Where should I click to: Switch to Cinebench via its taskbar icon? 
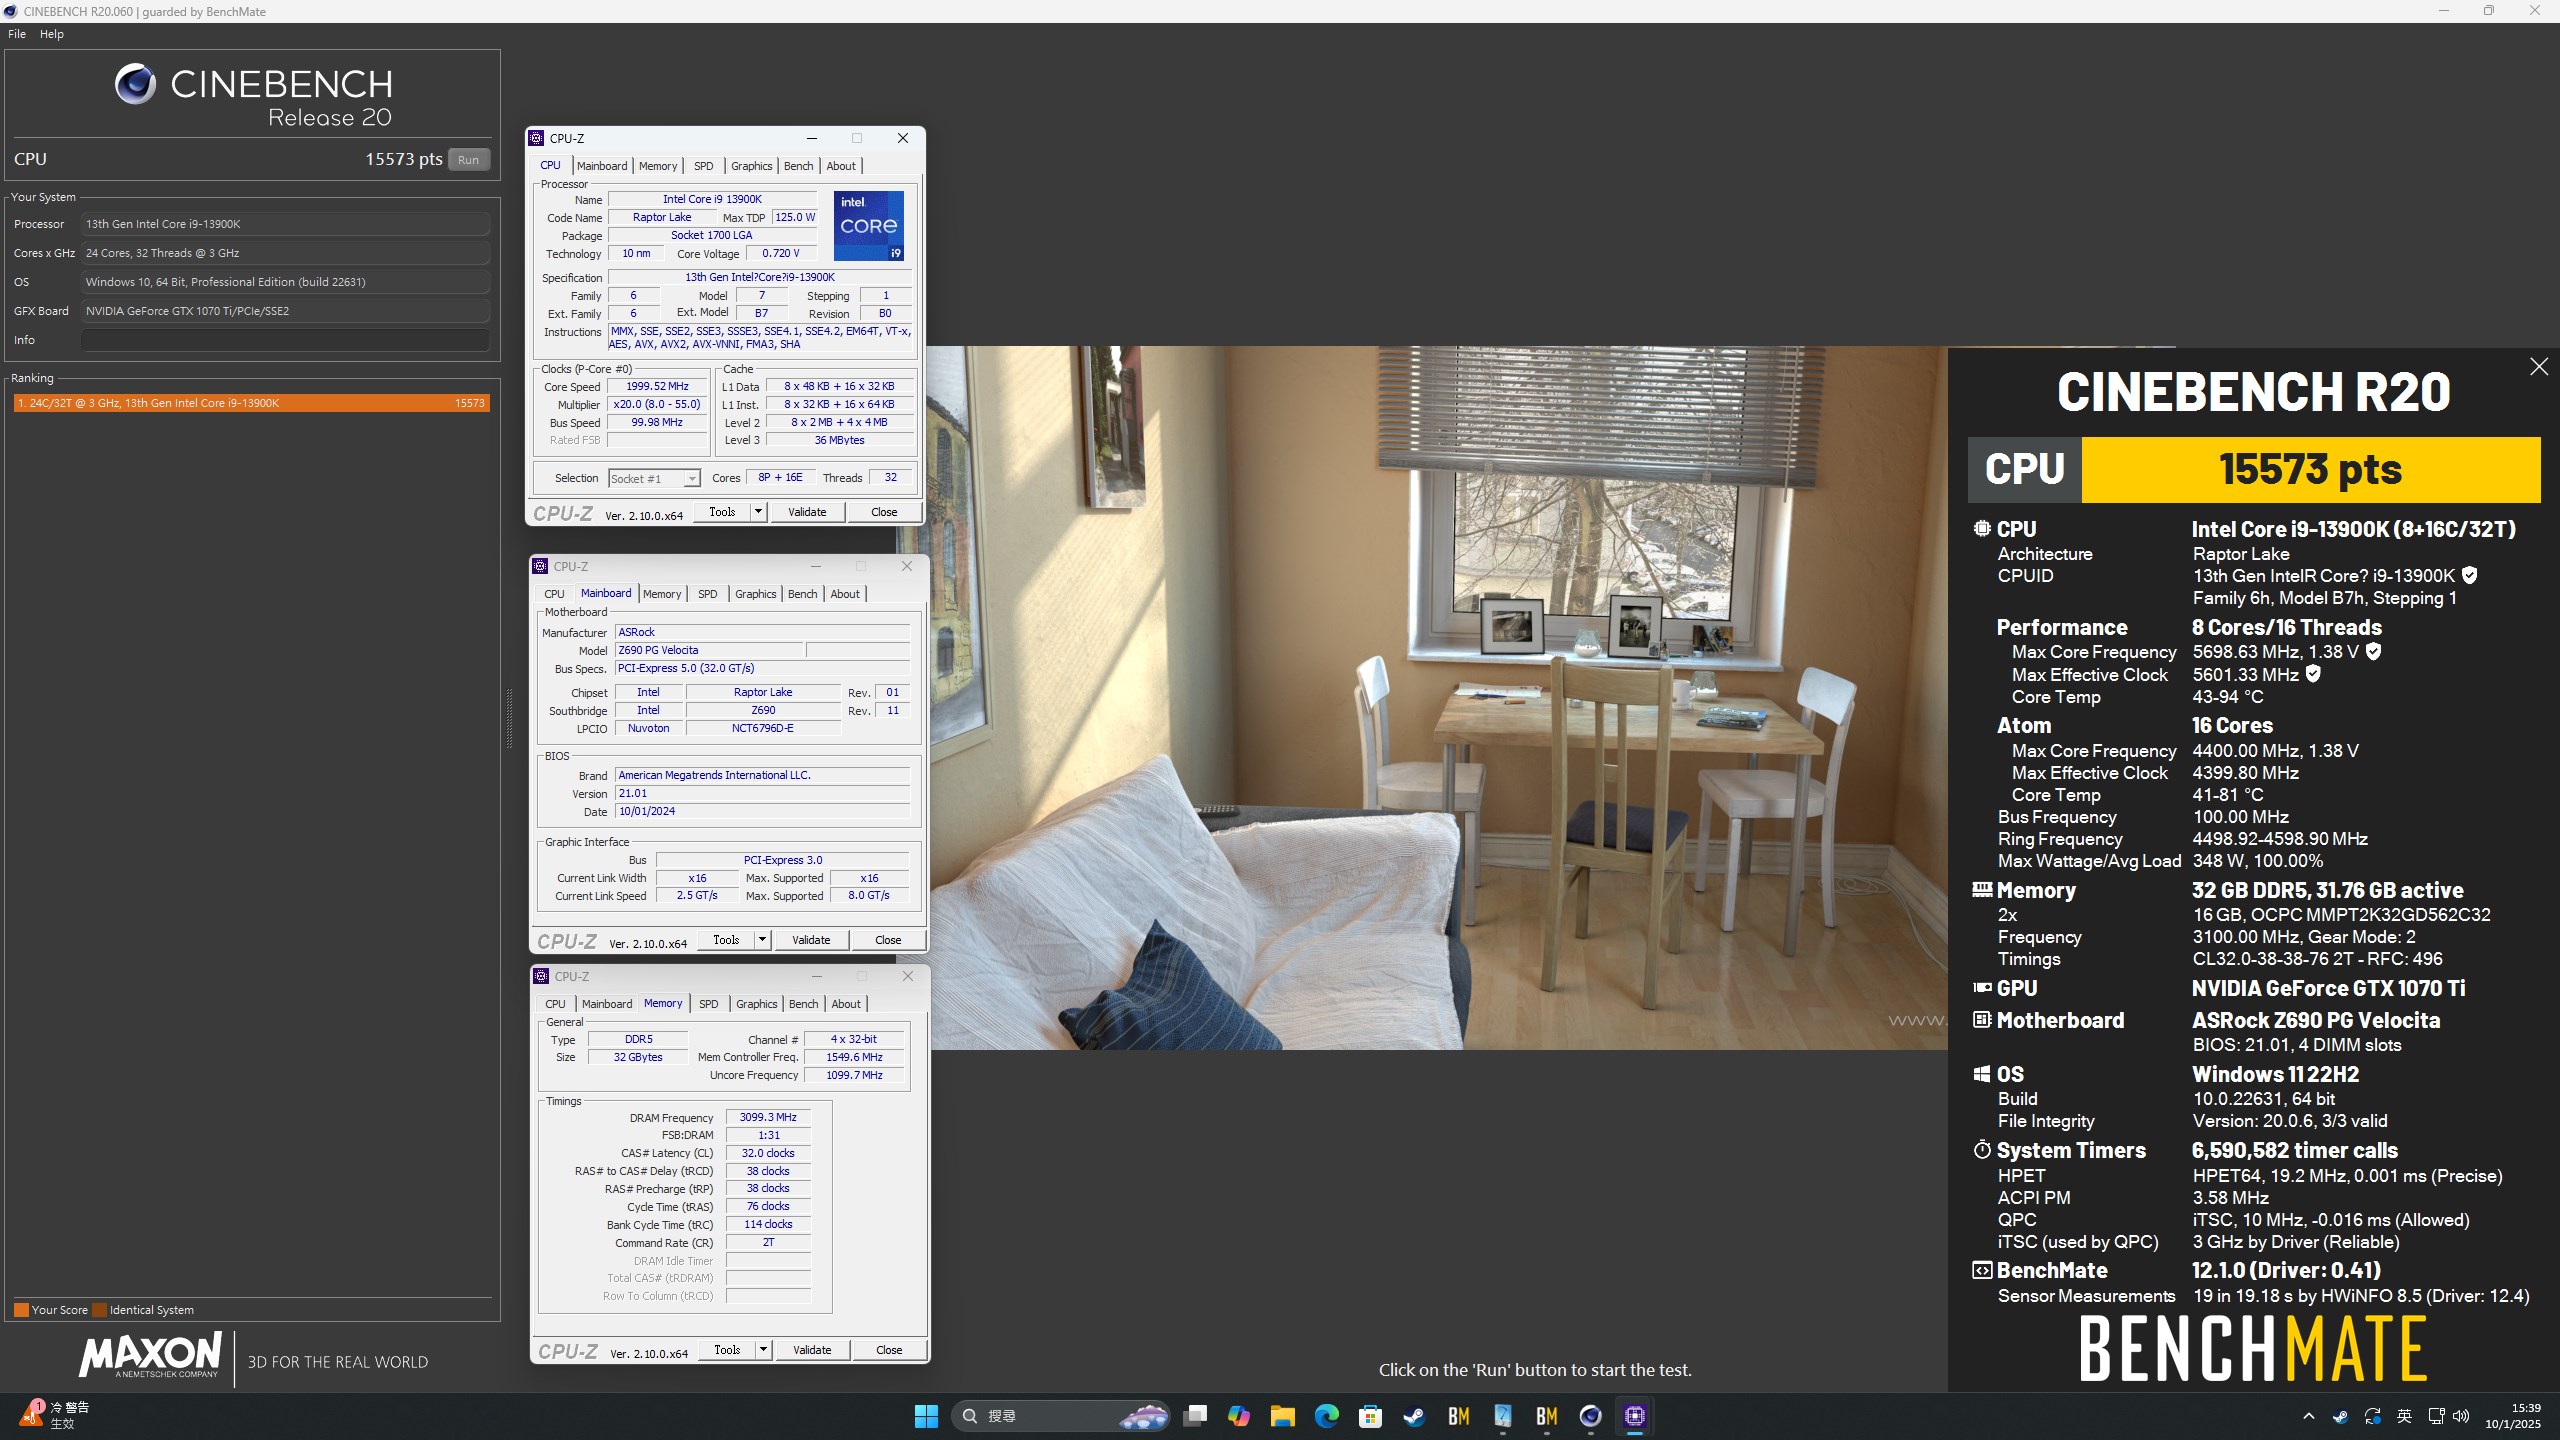click(x=1591, y=1416)
